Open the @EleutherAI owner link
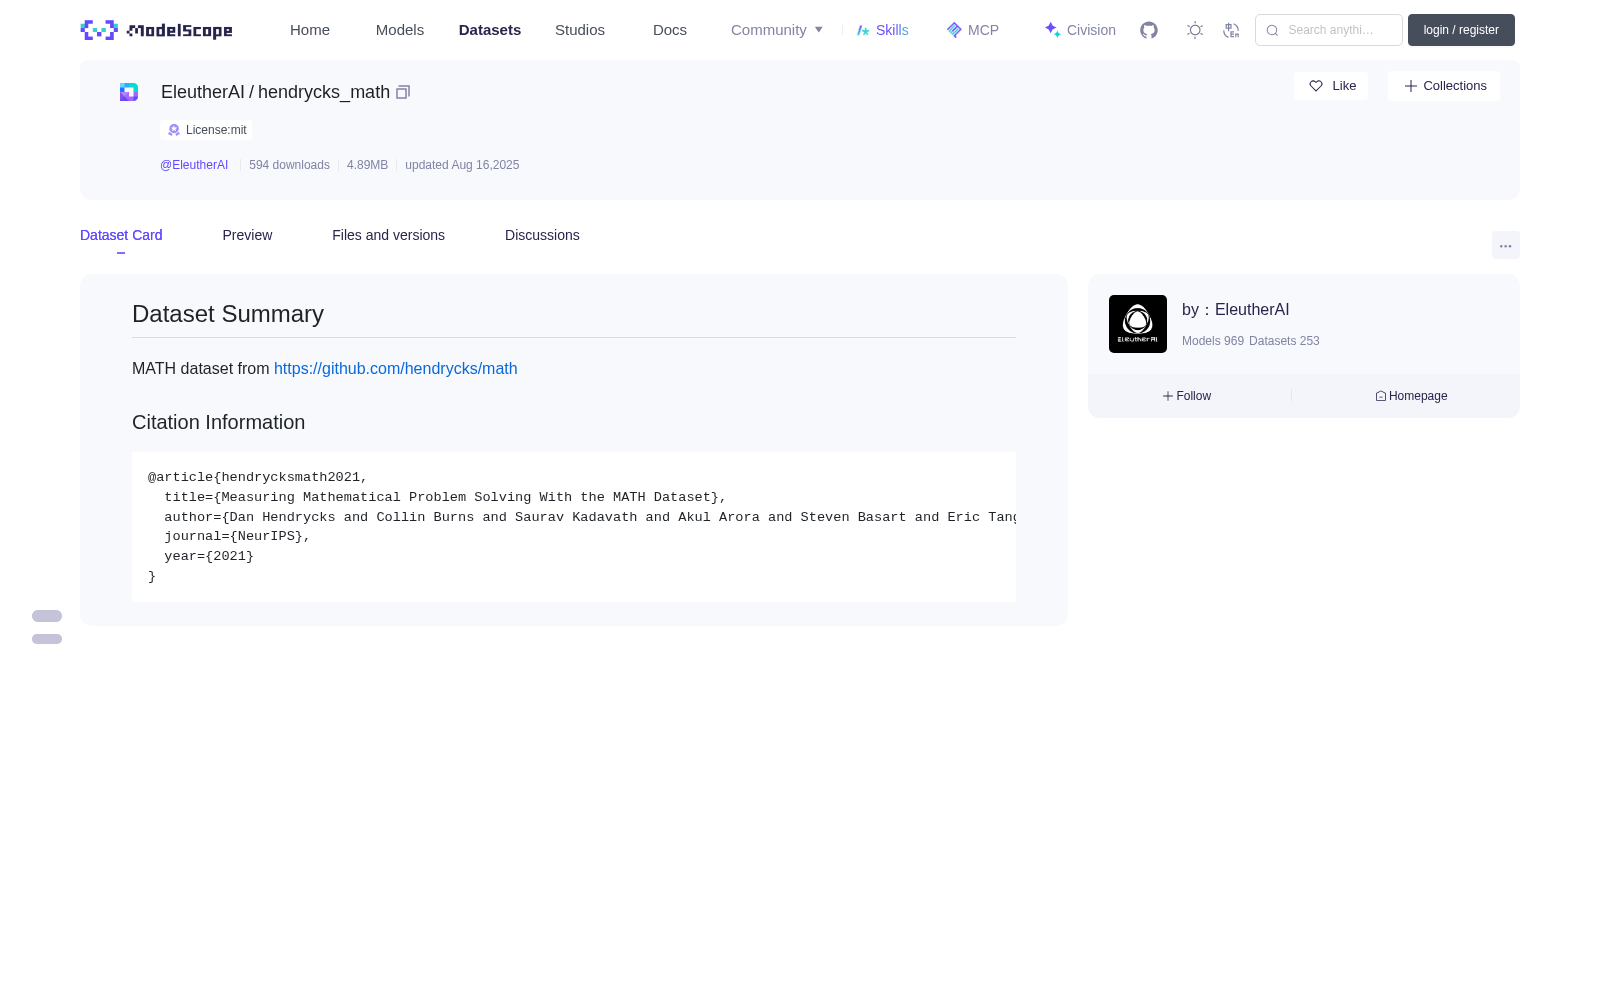This screenshot has width=1600, height=1000. tap(194, 165)
